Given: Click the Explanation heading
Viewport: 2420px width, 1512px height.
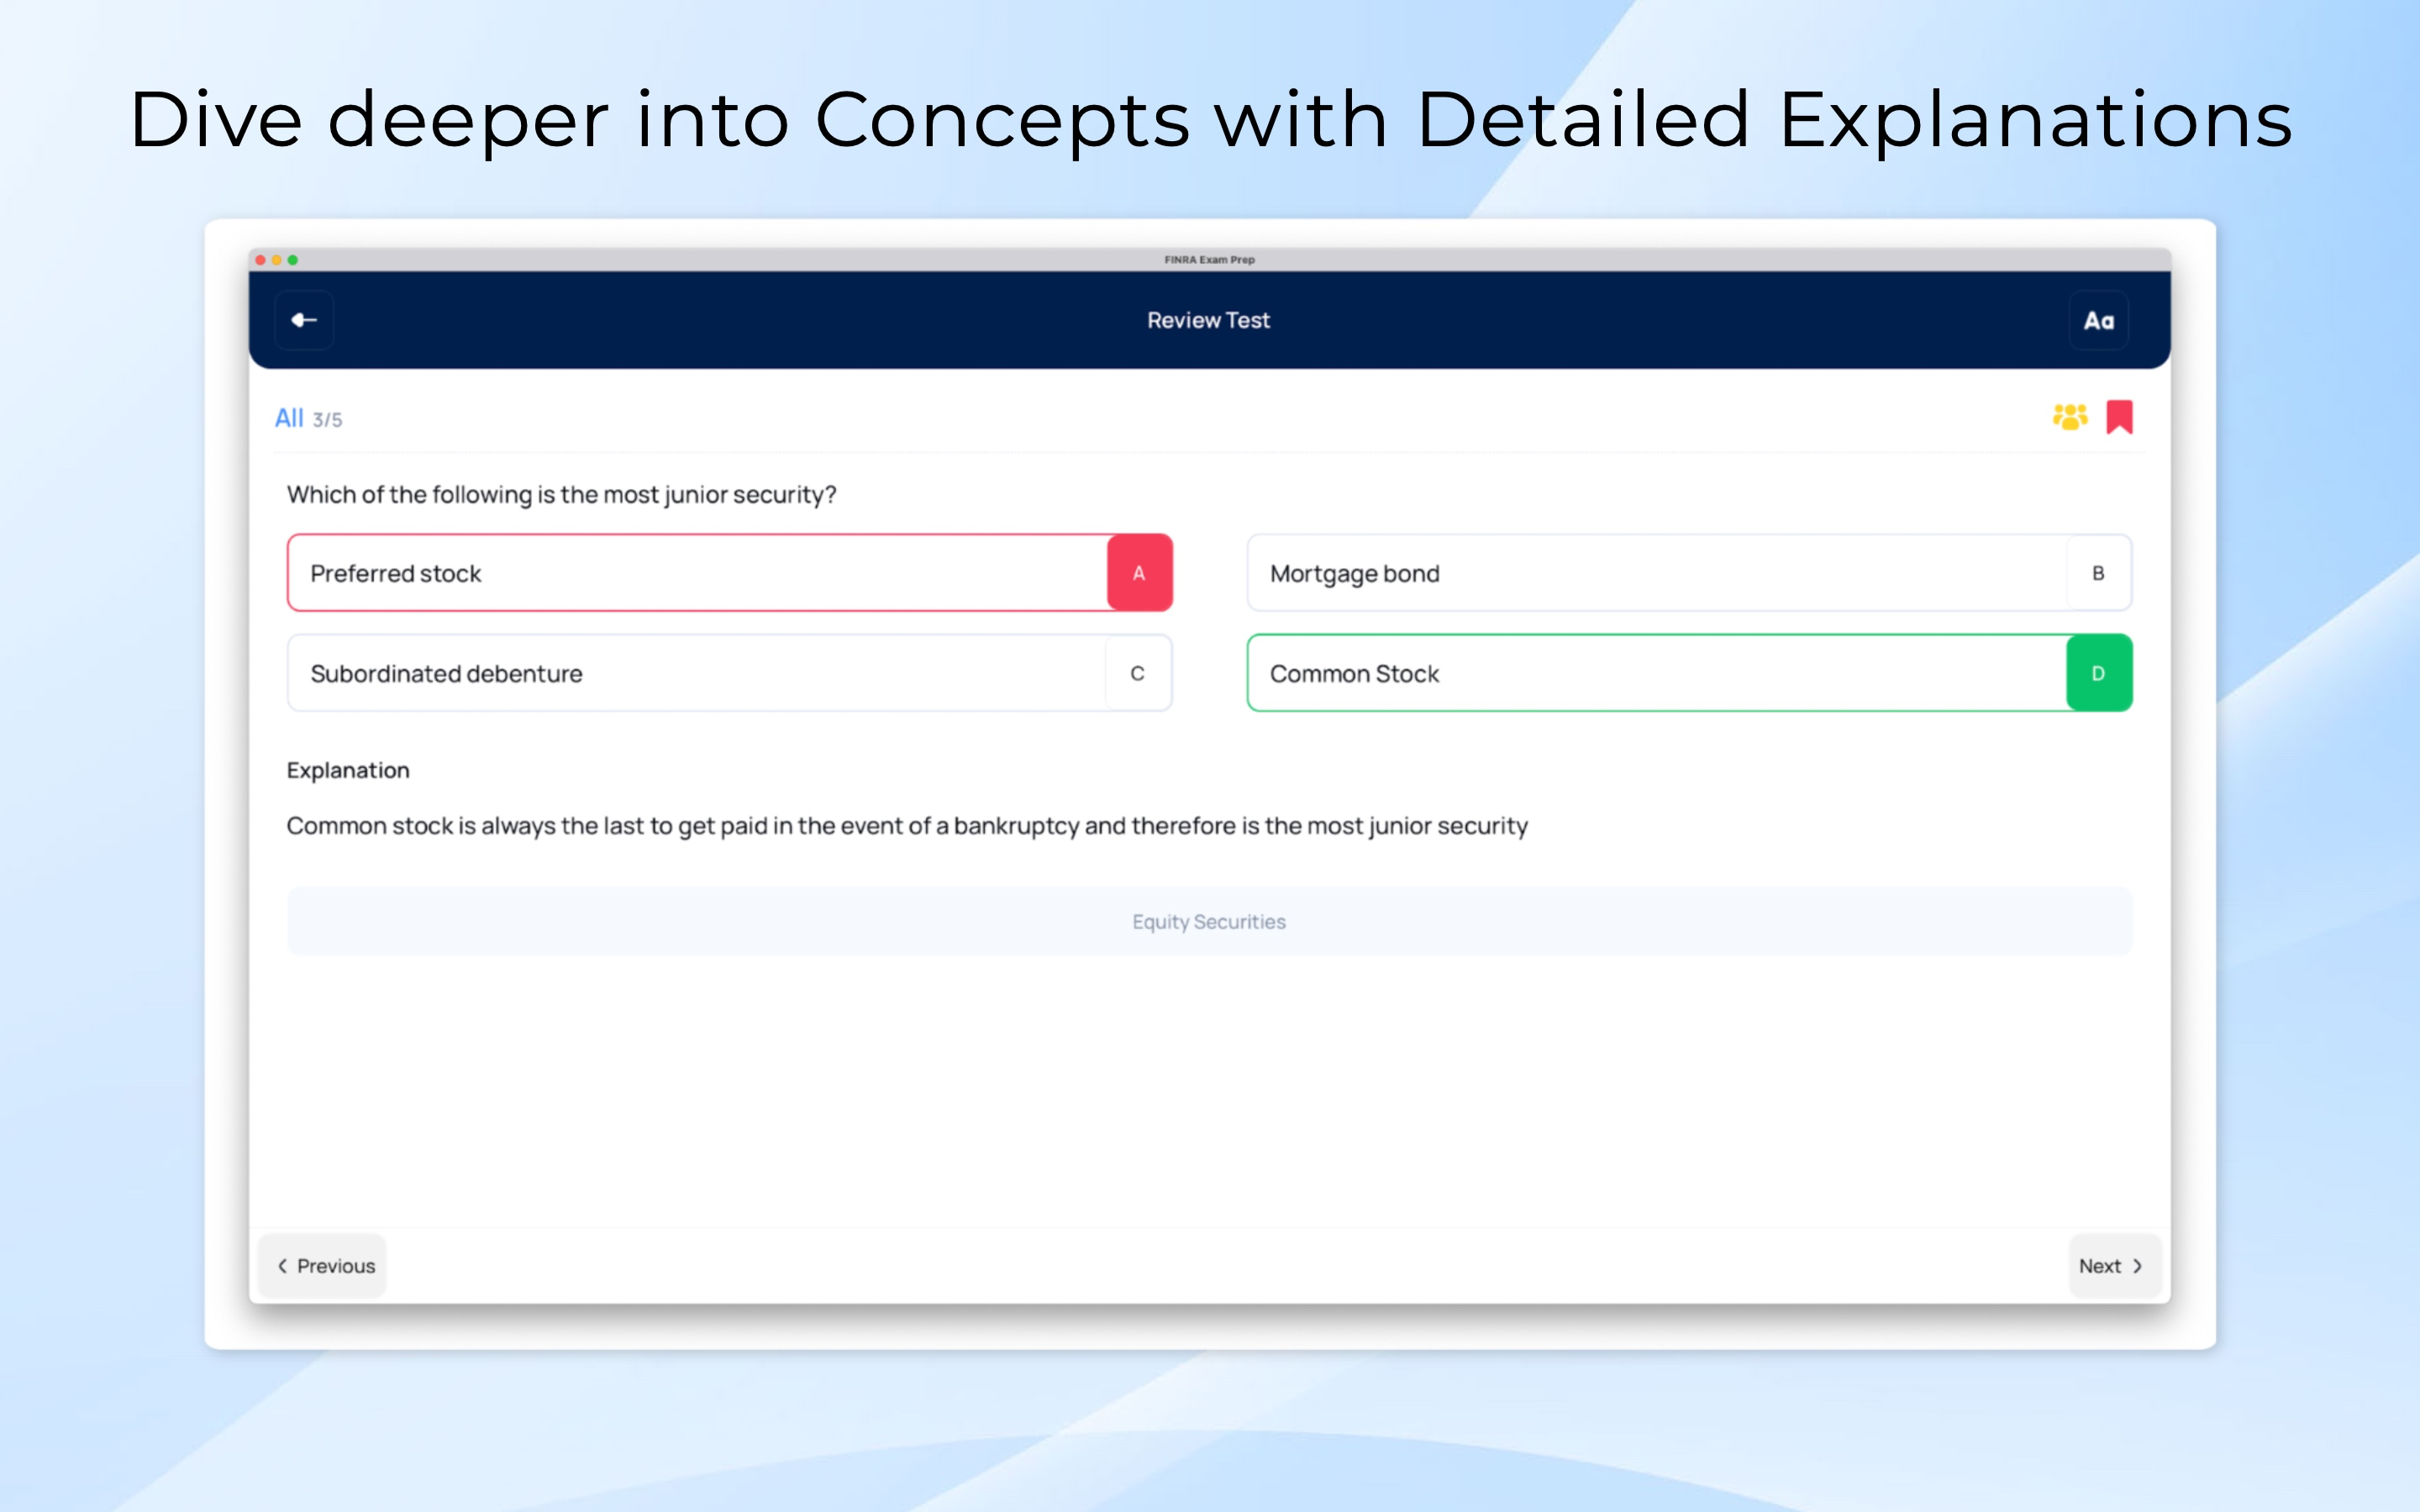Looking at the screenshot, I should [348, 770].
